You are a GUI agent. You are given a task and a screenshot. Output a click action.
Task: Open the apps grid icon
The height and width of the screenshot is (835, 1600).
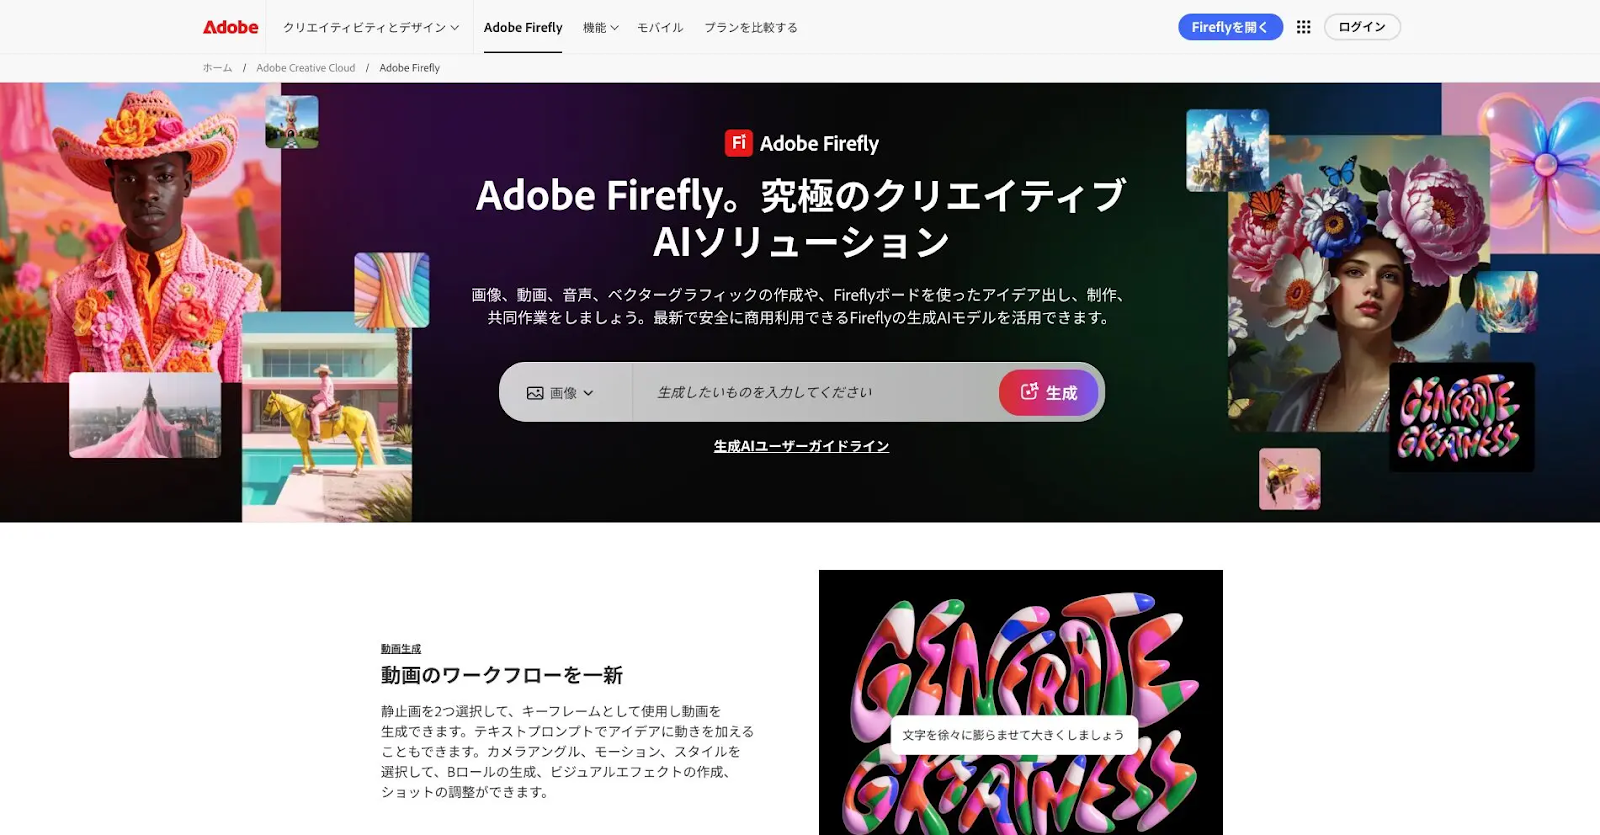point(1303,27)
